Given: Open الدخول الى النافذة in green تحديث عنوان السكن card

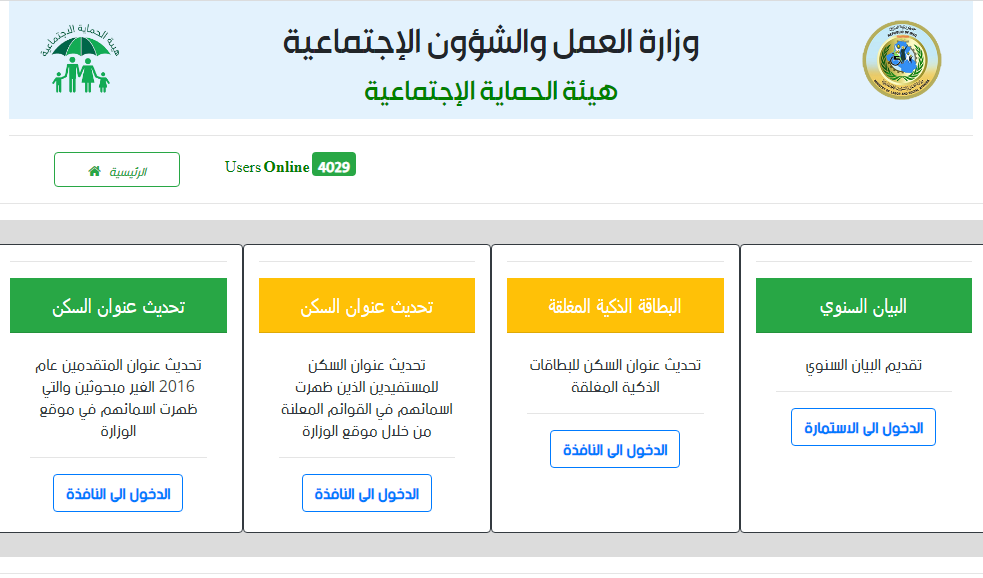Looking at the screenshot, I should click(x=118, y=493).
